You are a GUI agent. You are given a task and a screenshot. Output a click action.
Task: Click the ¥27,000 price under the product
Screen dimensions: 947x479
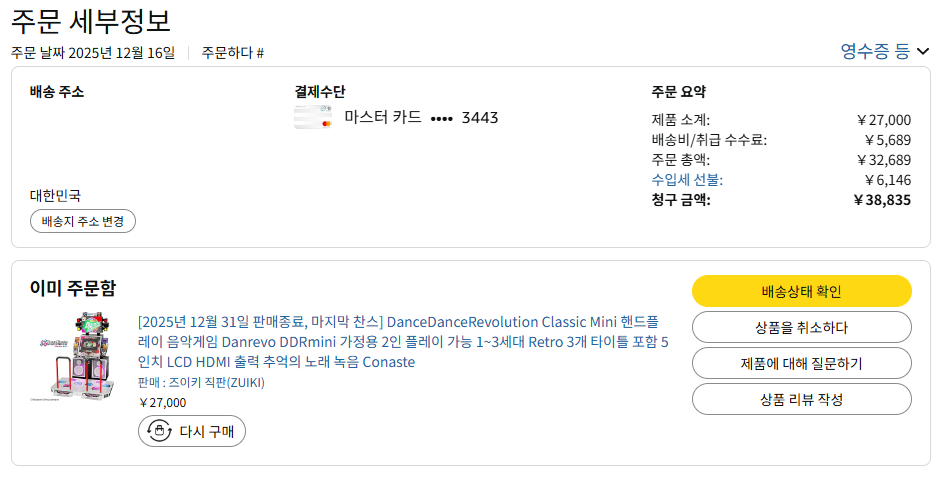coord(162,403)
